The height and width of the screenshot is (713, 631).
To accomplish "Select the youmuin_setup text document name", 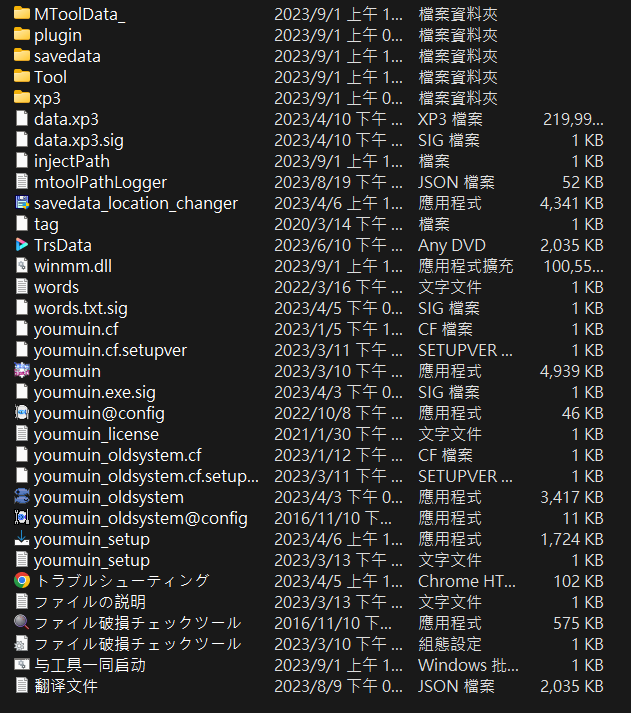I will (x=92, y=560).
